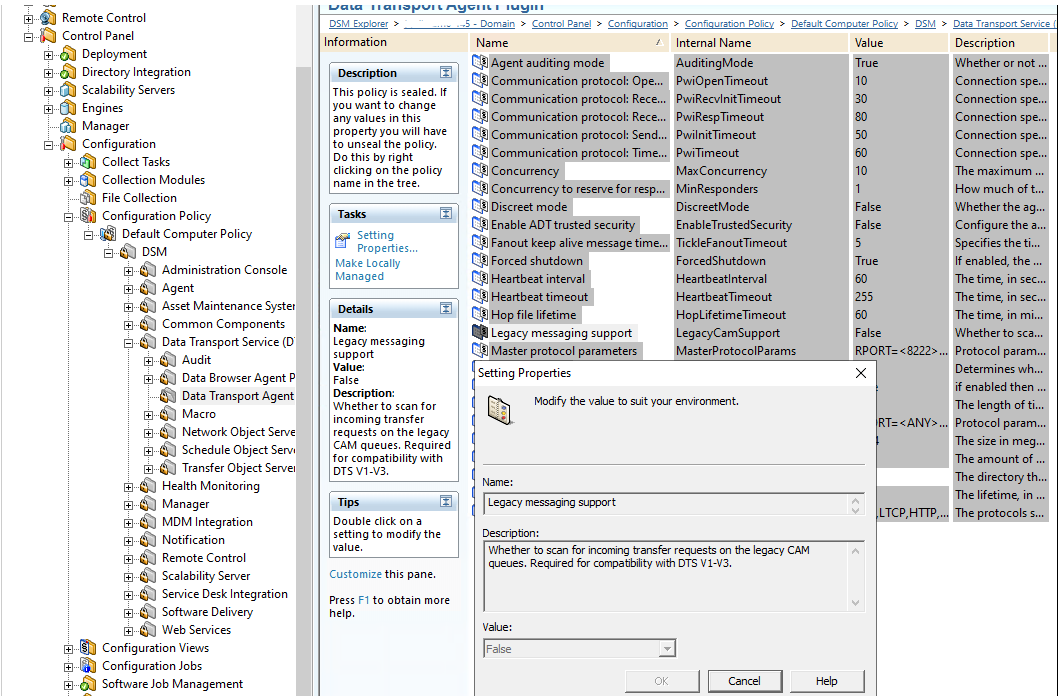The width and height of the screenshot is (1058, 699).
Task: Expand the Software Delivery tree node
Action: point(129,612)
